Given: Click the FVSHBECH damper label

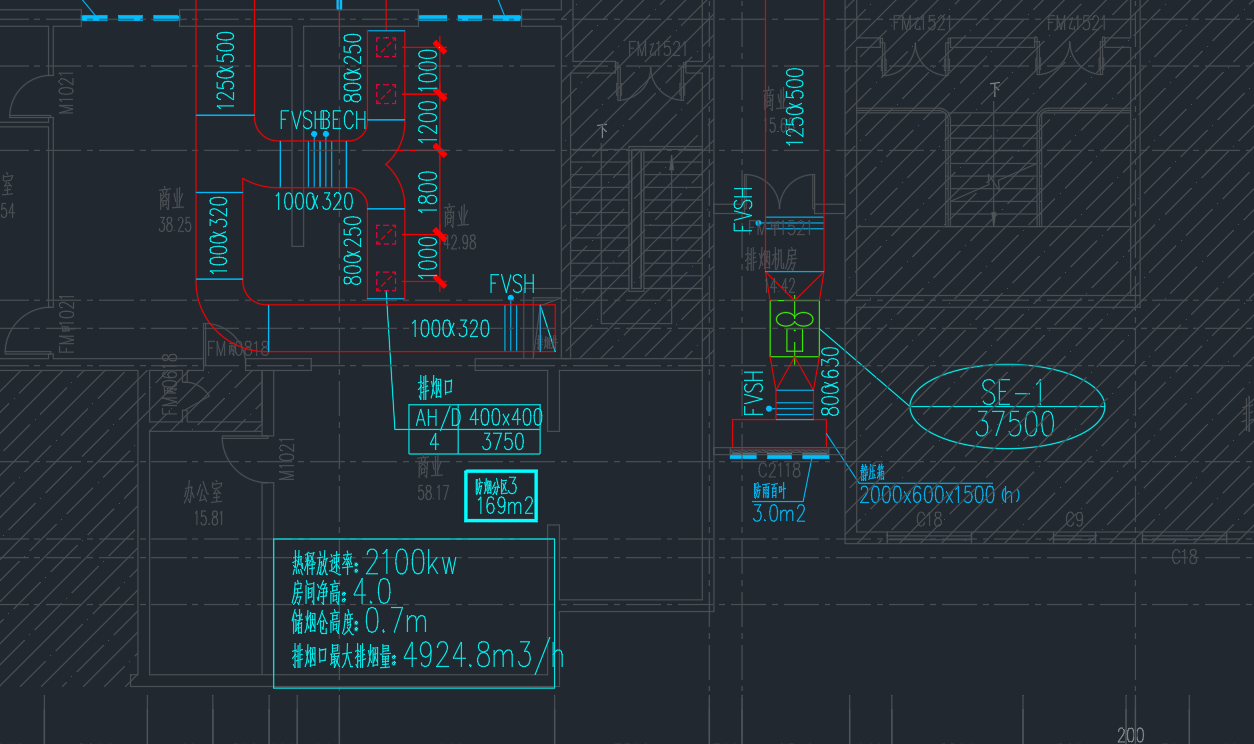Looking at the screenshot, I should tap(322, 121).
